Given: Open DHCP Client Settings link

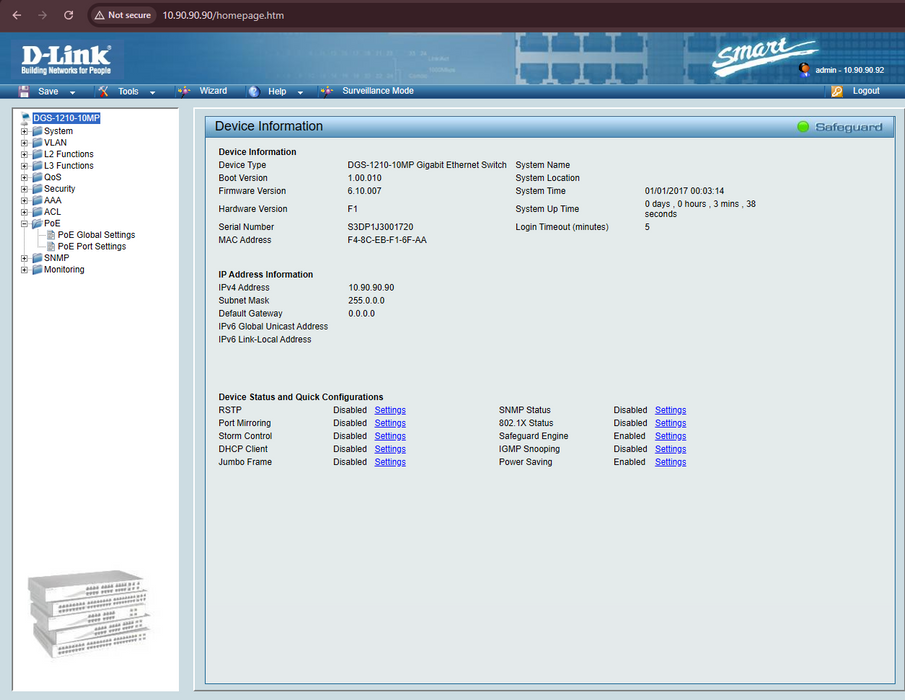Looking at the screenshot, I should (390, 449).
